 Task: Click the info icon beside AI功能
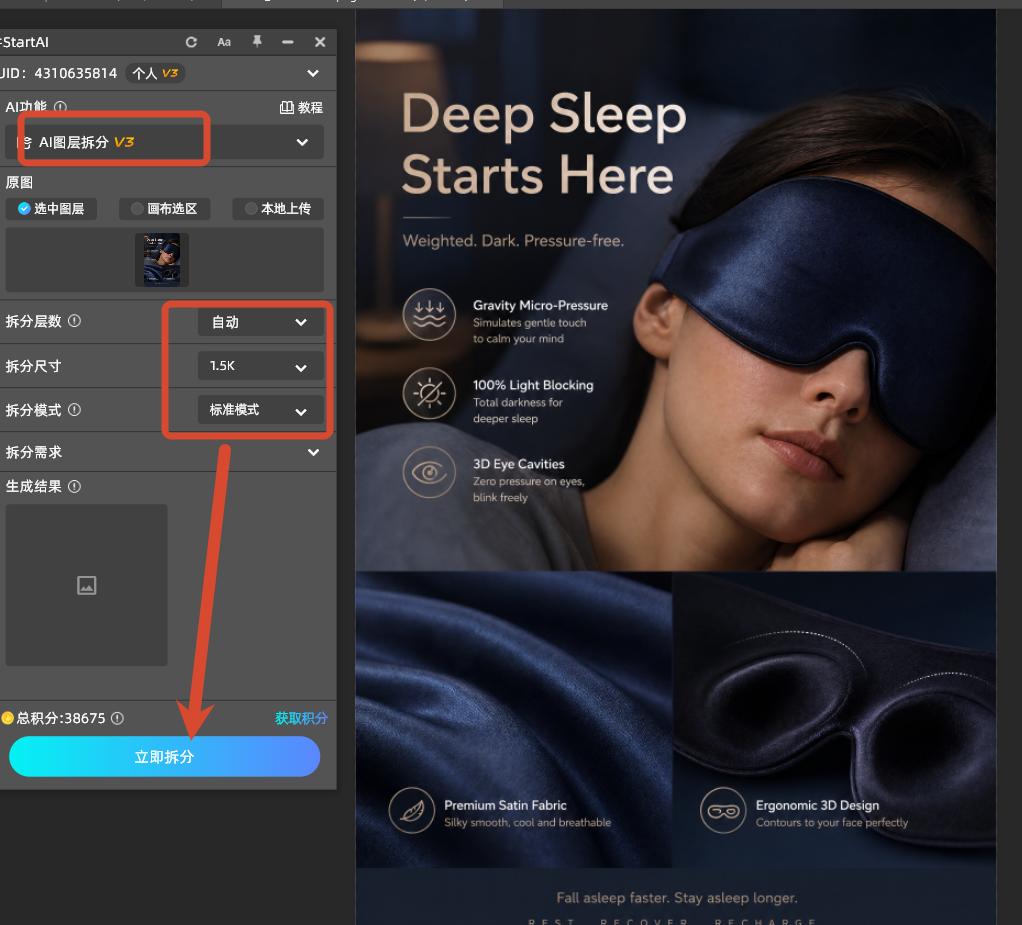click(x=60, y=107)
